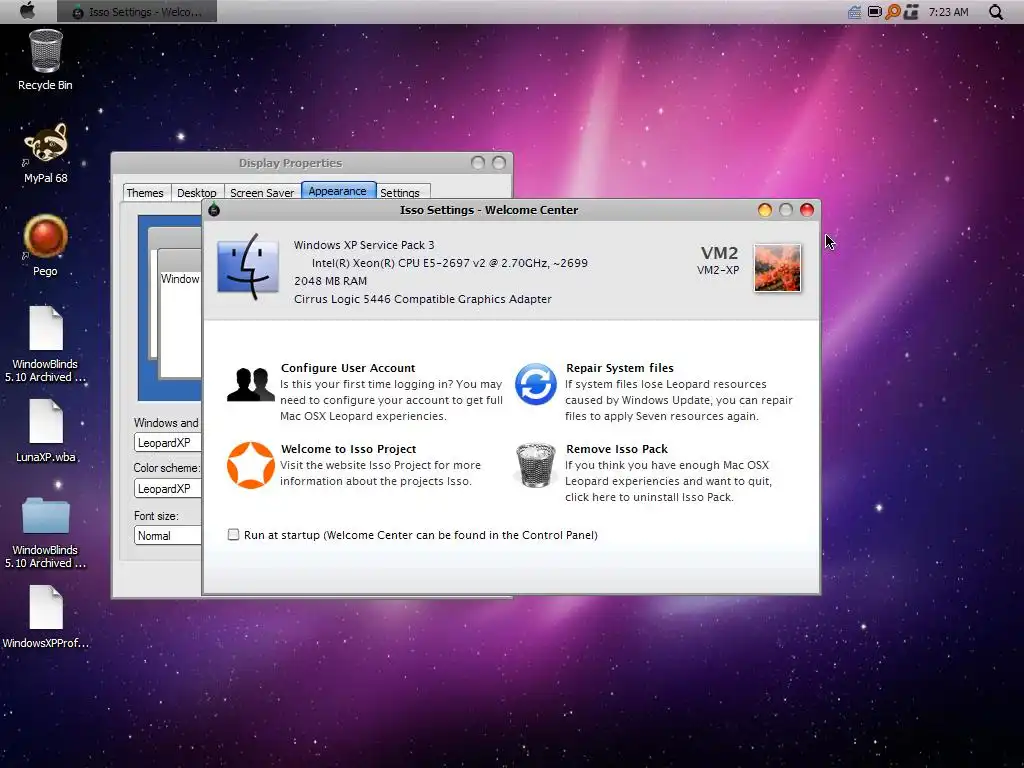The width and height of the screenshot is (1024, 768).
Task: Click the Configure User Account people icon
Action: [251, 384]
